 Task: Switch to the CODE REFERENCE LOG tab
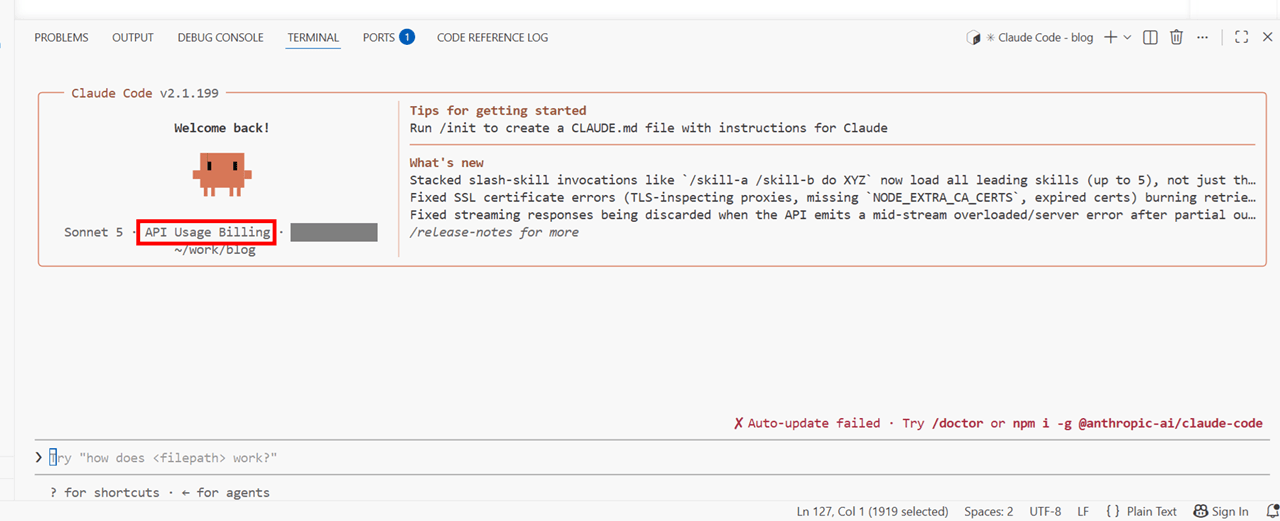pos(492,37)
